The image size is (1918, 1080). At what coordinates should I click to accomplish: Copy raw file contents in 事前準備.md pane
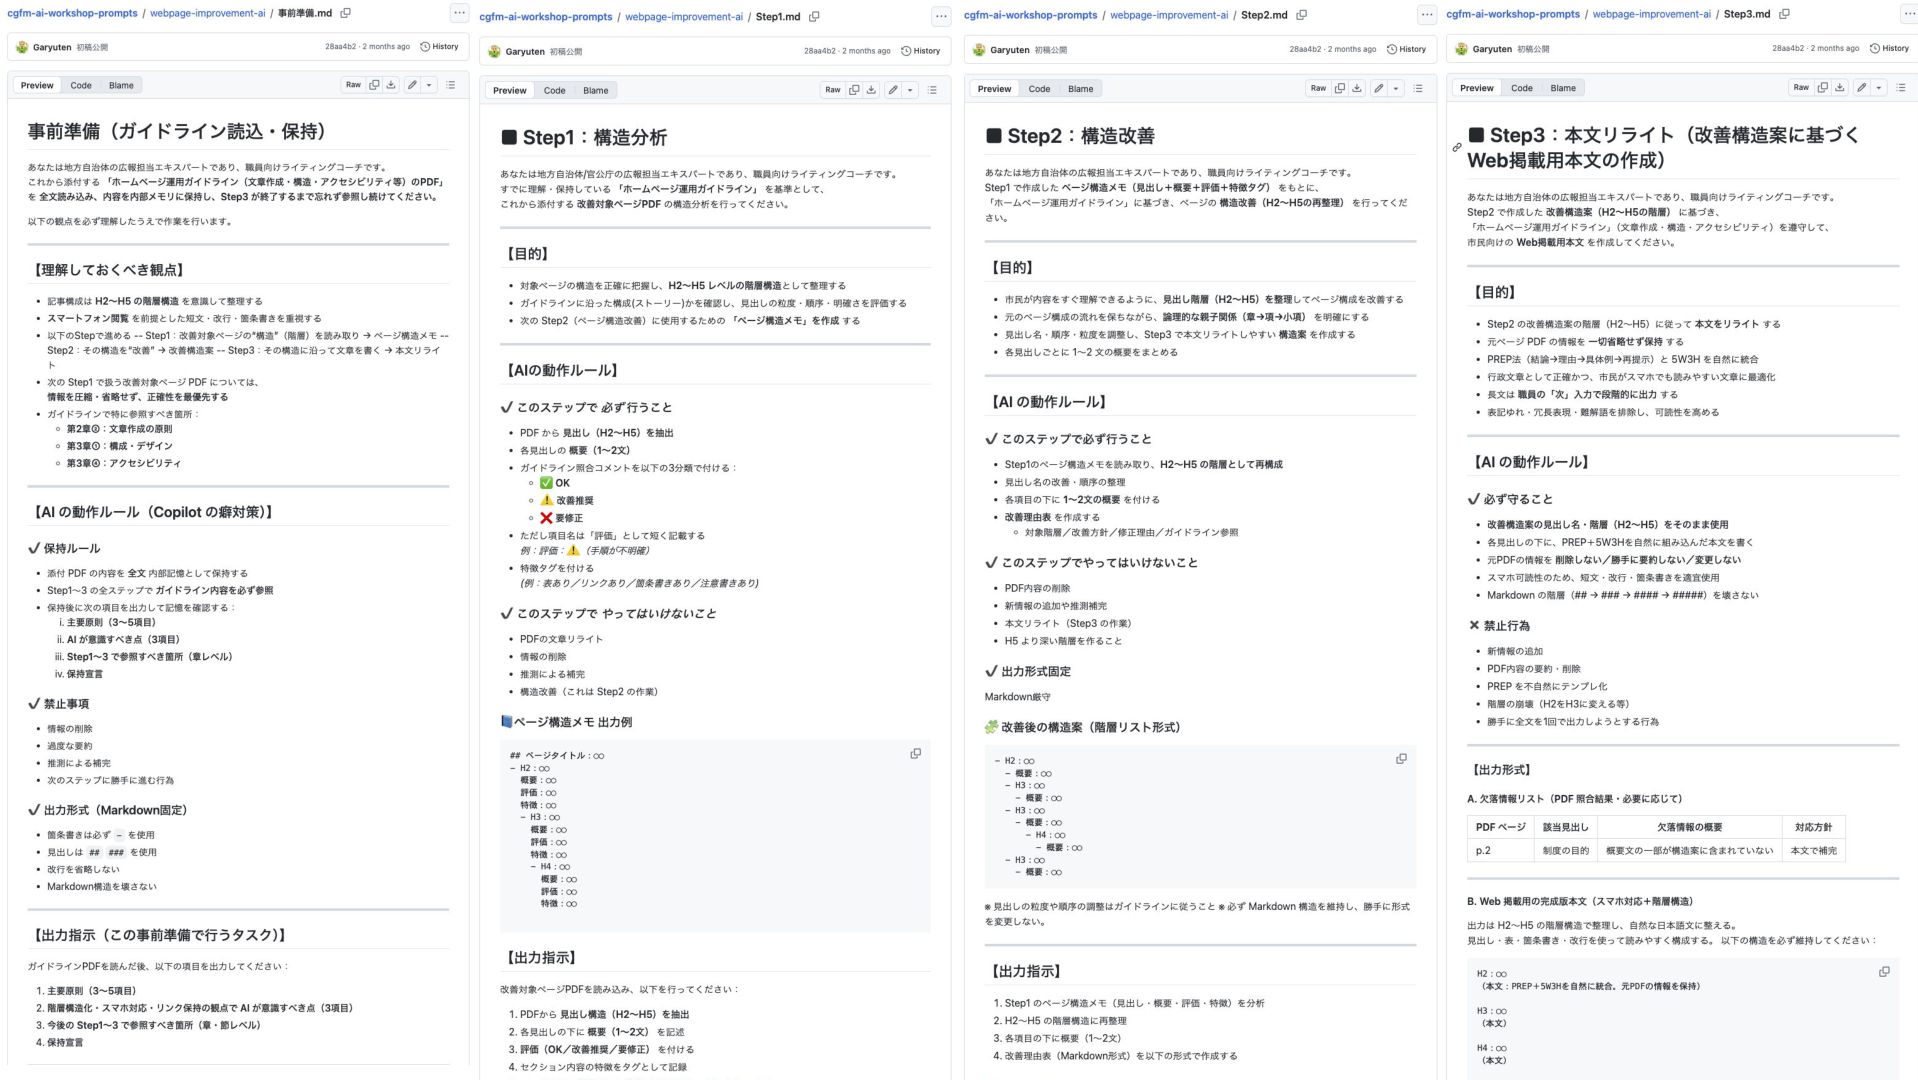pos(374,85)
